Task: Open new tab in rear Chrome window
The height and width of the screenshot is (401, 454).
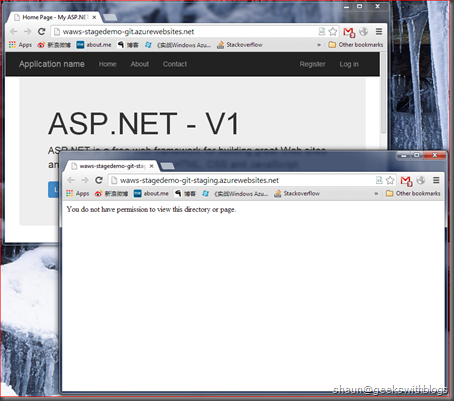Action: (x=110, y=17)
